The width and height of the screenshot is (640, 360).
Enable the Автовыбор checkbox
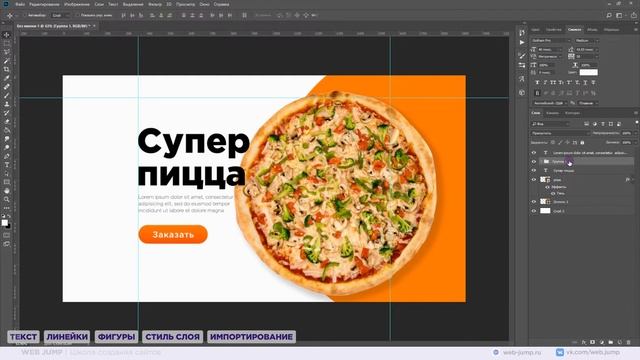click(x=24, y=15)
